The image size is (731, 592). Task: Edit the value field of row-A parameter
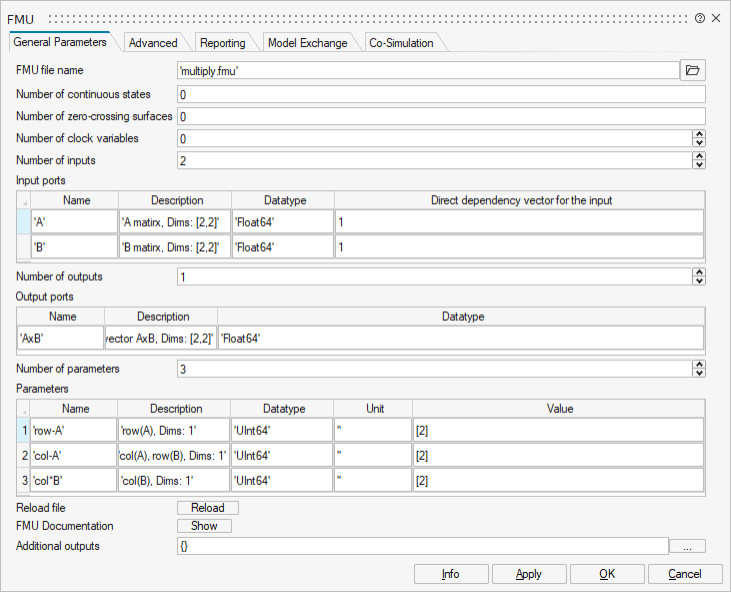pos(557,430)
